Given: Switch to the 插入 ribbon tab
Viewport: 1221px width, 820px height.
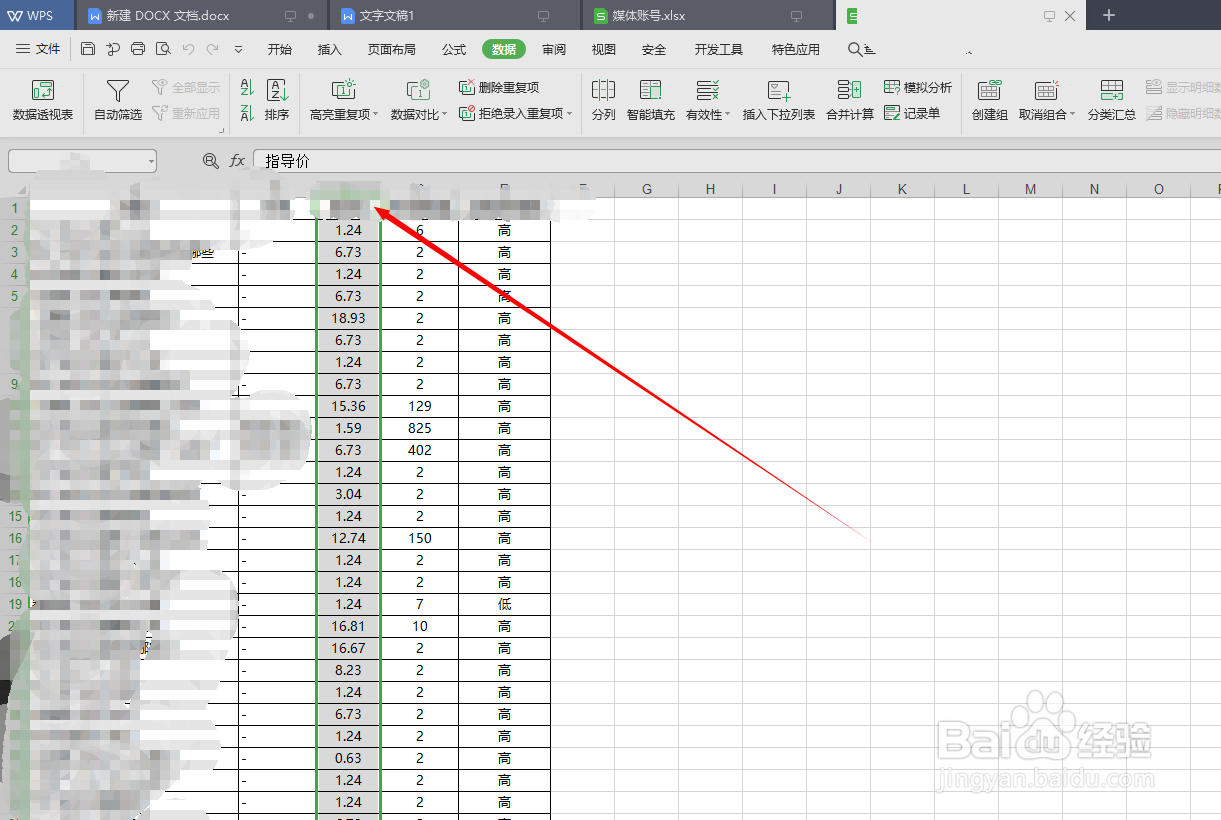Looking at the screenshot, I should (329, 49).
